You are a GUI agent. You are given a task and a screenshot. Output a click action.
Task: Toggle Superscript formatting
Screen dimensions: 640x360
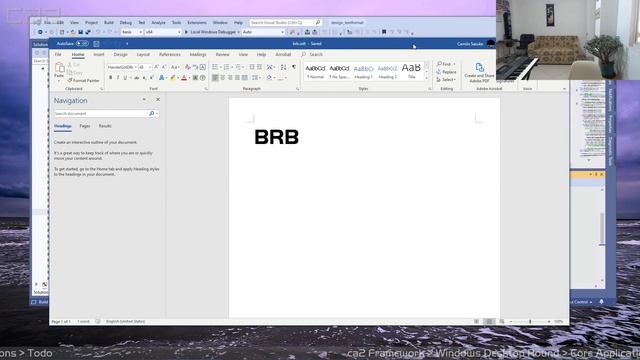[152, 78]
